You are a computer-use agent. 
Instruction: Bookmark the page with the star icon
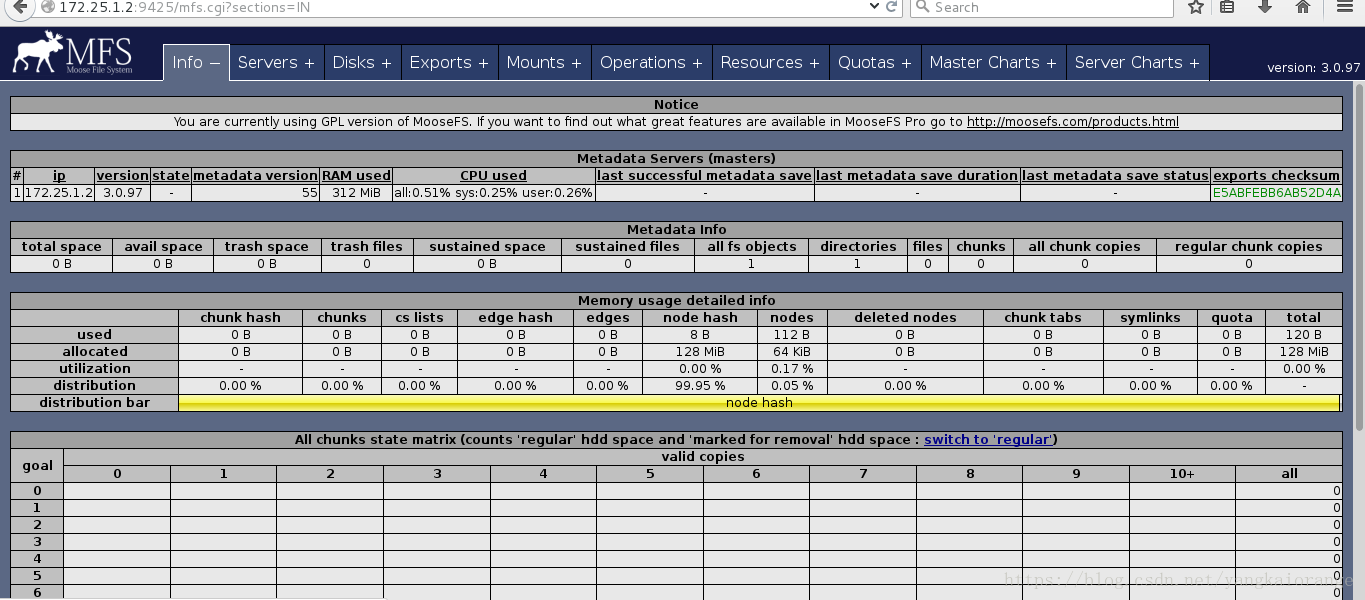coord(1195,7)
